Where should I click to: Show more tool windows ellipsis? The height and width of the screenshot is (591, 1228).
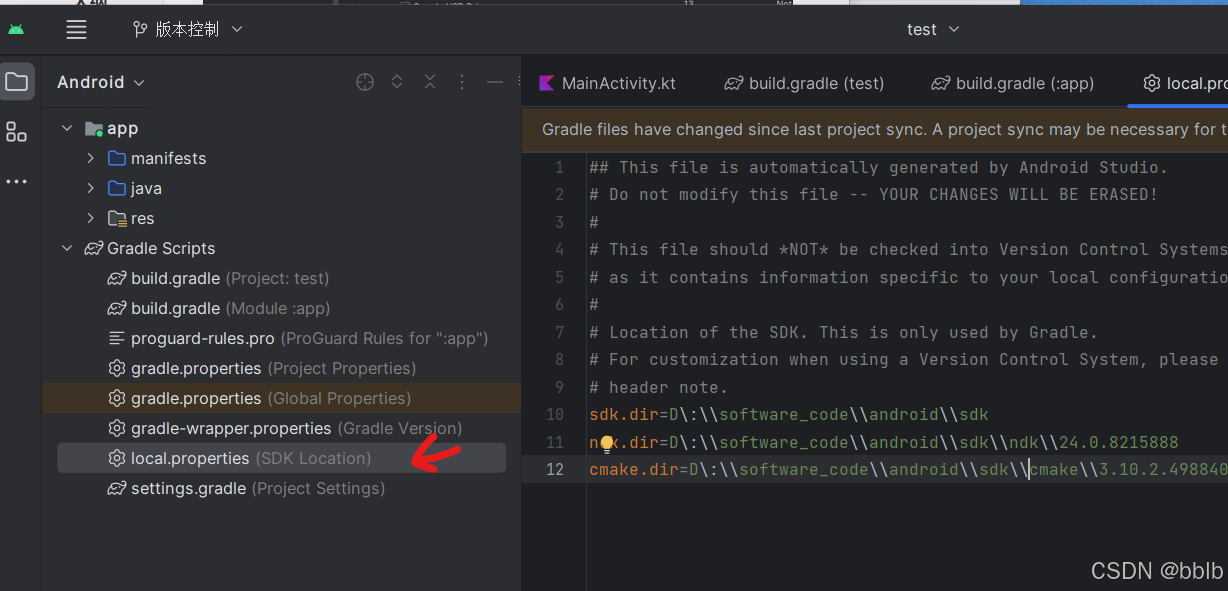(x=16, y=182)
